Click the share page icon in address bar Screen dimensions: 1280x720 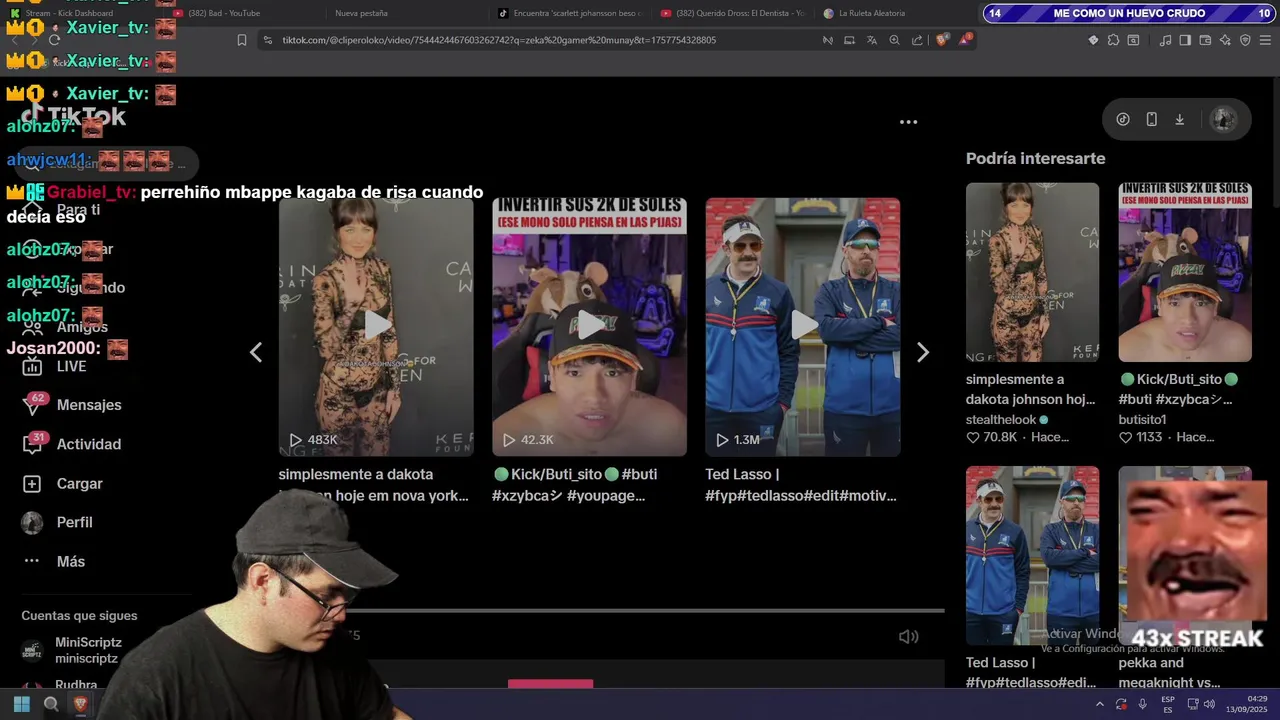click(x=917, y=40)
